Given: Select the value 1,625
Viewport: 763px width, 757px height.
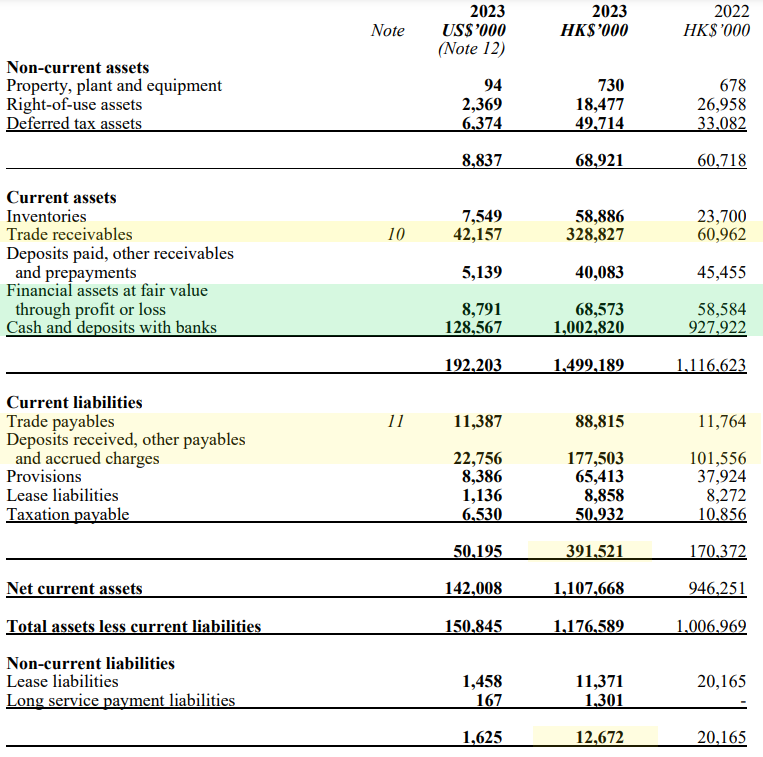Looking at the screenshot, I should 482,738.
